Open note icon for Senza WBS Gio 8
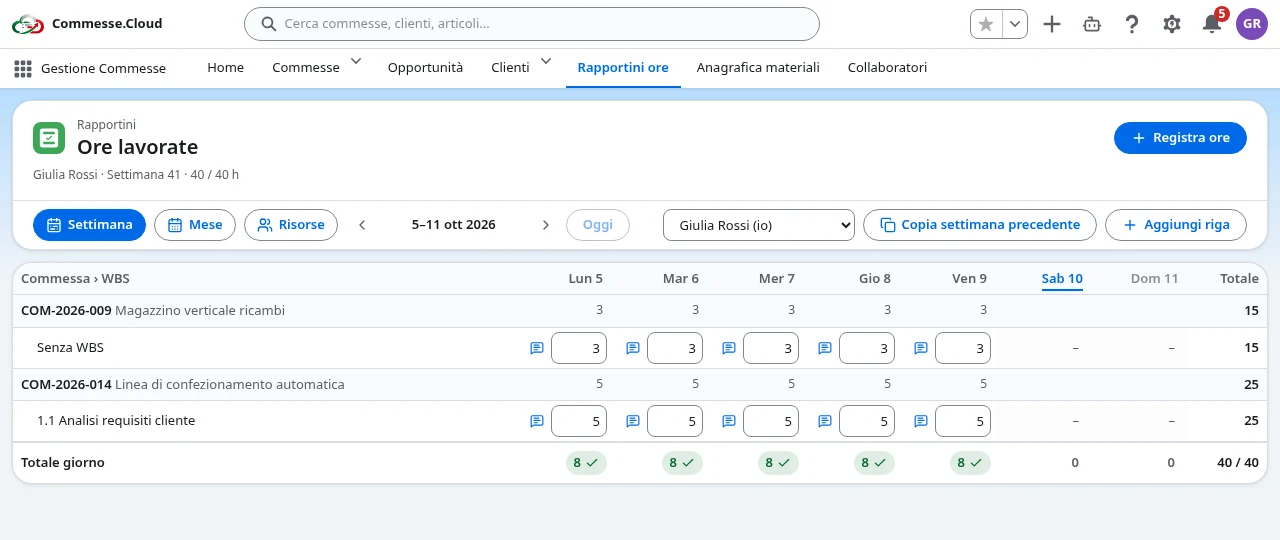 pyautogui.click(x=825, y=348)
